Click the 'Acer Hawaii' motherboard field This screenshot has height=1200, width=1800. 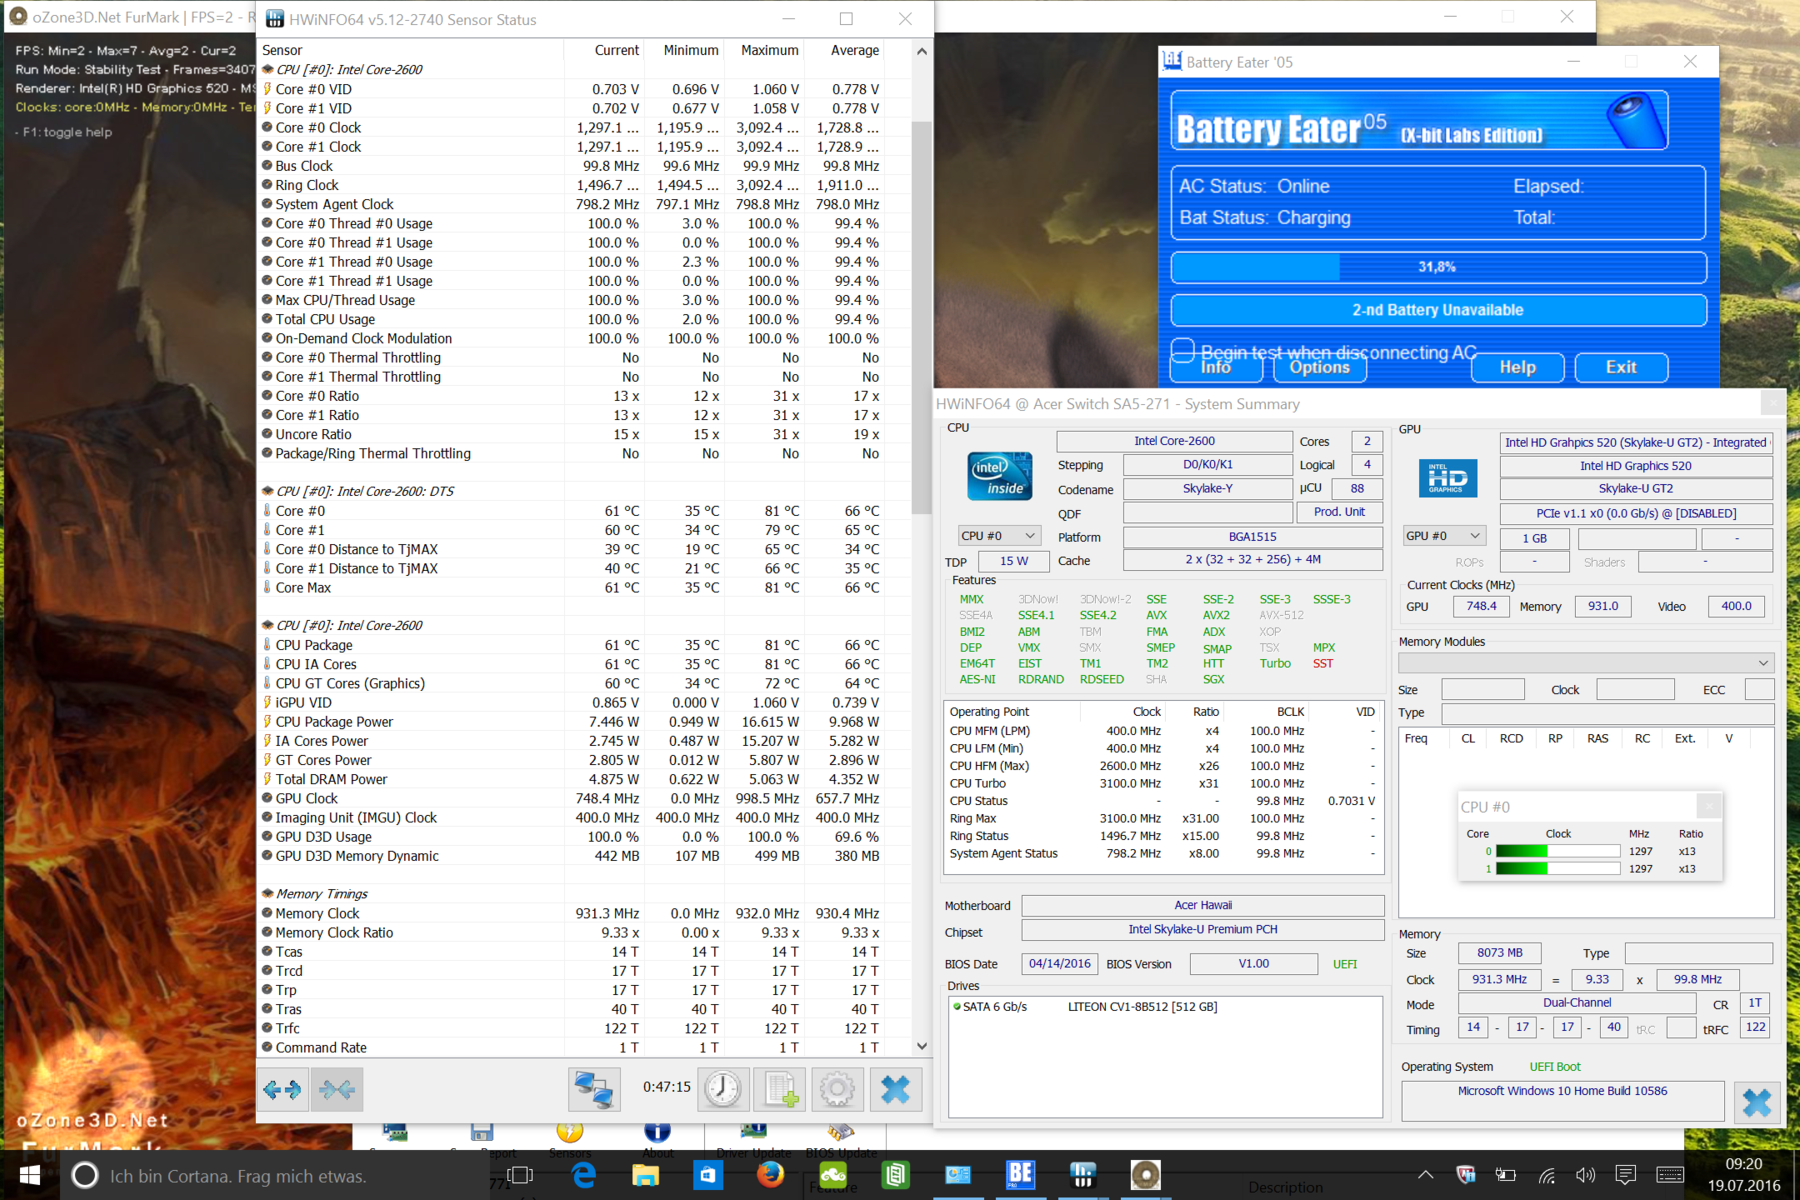tap(1203, 905)
